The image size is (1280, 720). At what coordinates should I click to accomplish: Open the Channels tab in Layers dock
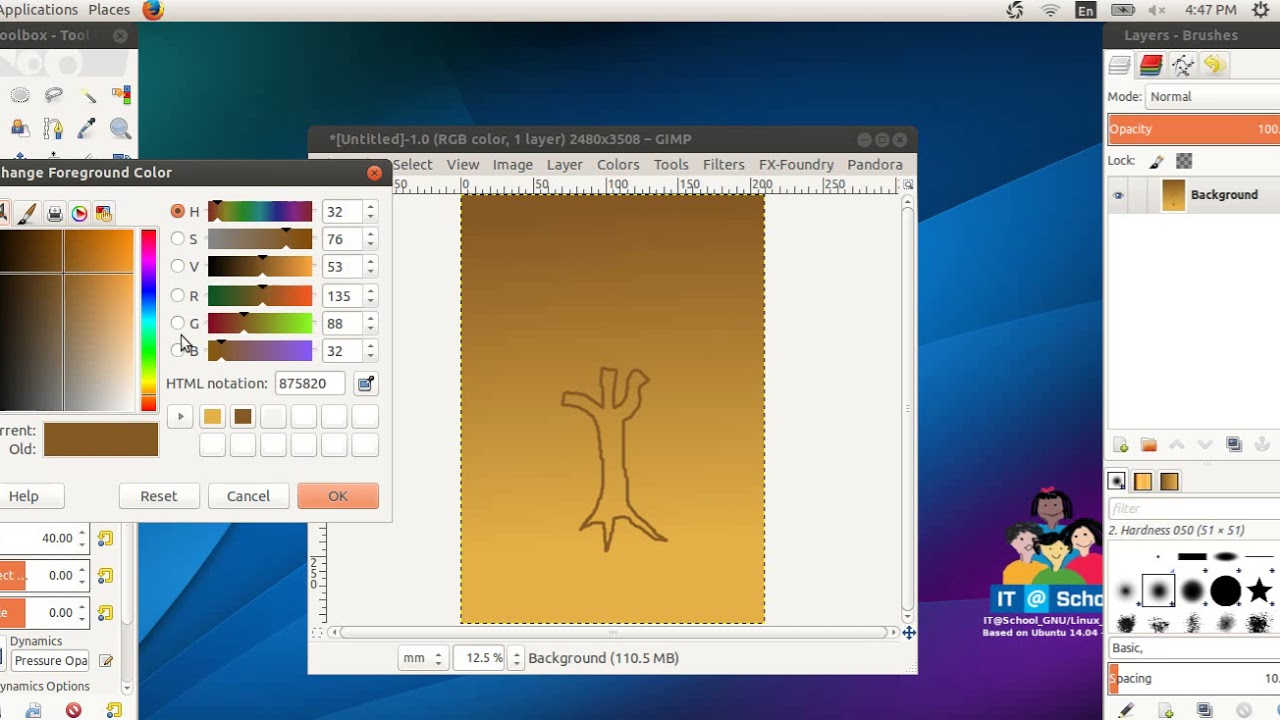(x=1151, y=65)
